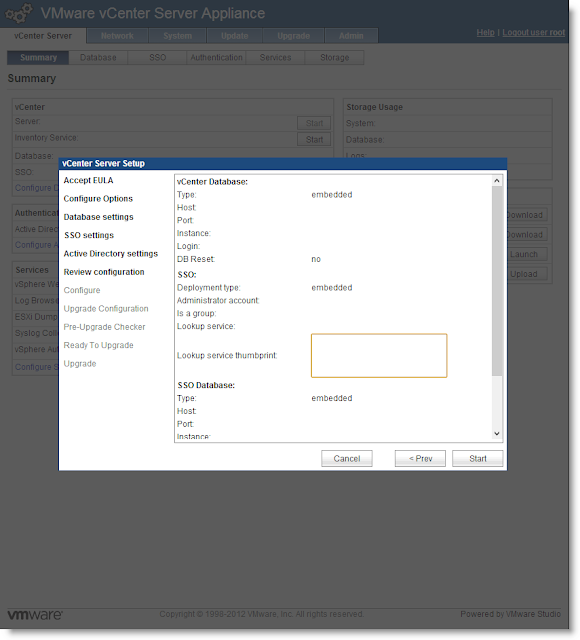The image size is (580, 640).
Task: Select the Ready To Upgrade wizard step
Action: click(98, 345)
